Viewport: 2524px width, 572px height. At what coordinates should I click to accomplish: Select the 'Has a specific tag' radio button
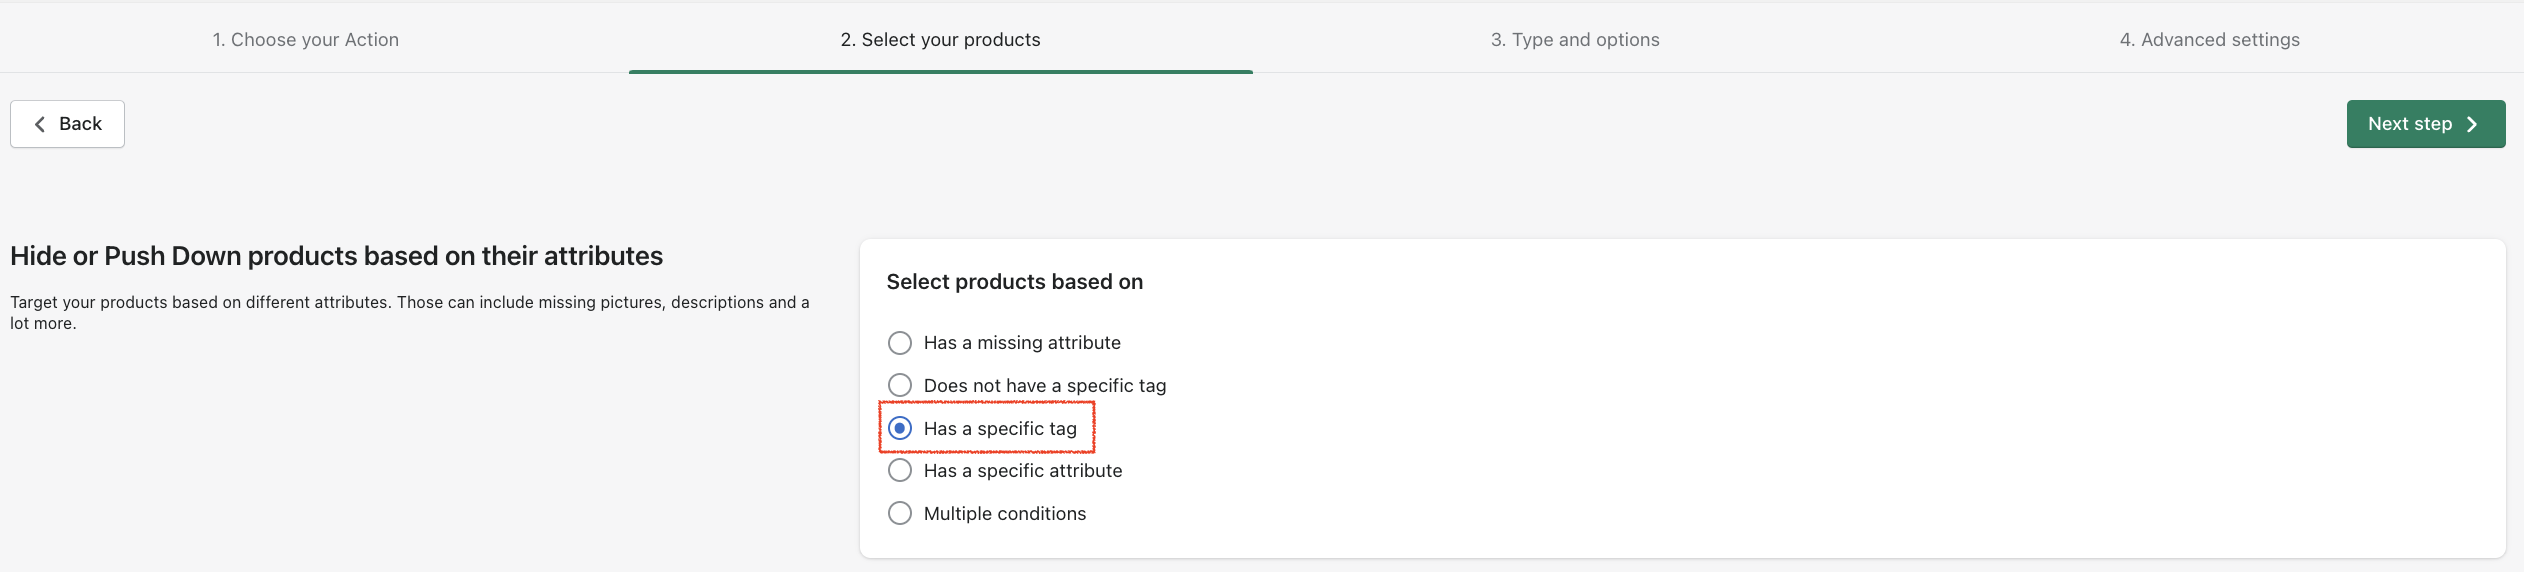[900, 428]
